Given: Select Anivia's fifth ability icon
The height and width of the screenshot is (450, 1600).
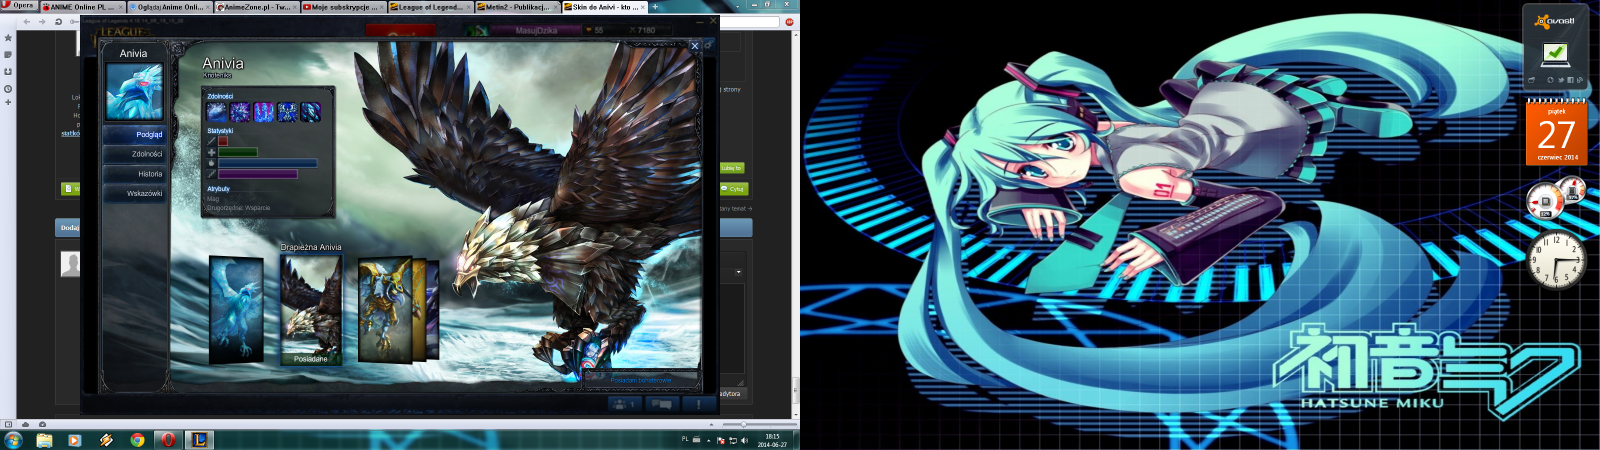Looking at the screenshot, I should pos(311,112).
